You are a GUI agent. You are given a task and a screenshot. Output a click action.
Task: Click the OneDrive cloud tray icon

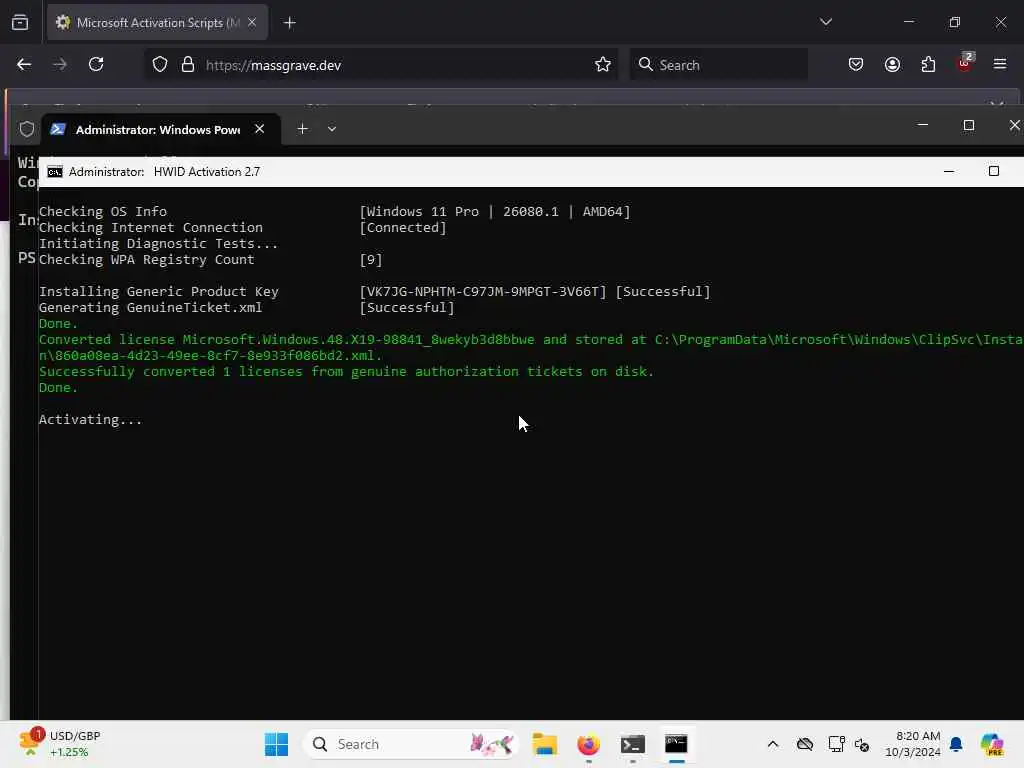(x=805, y=744)
